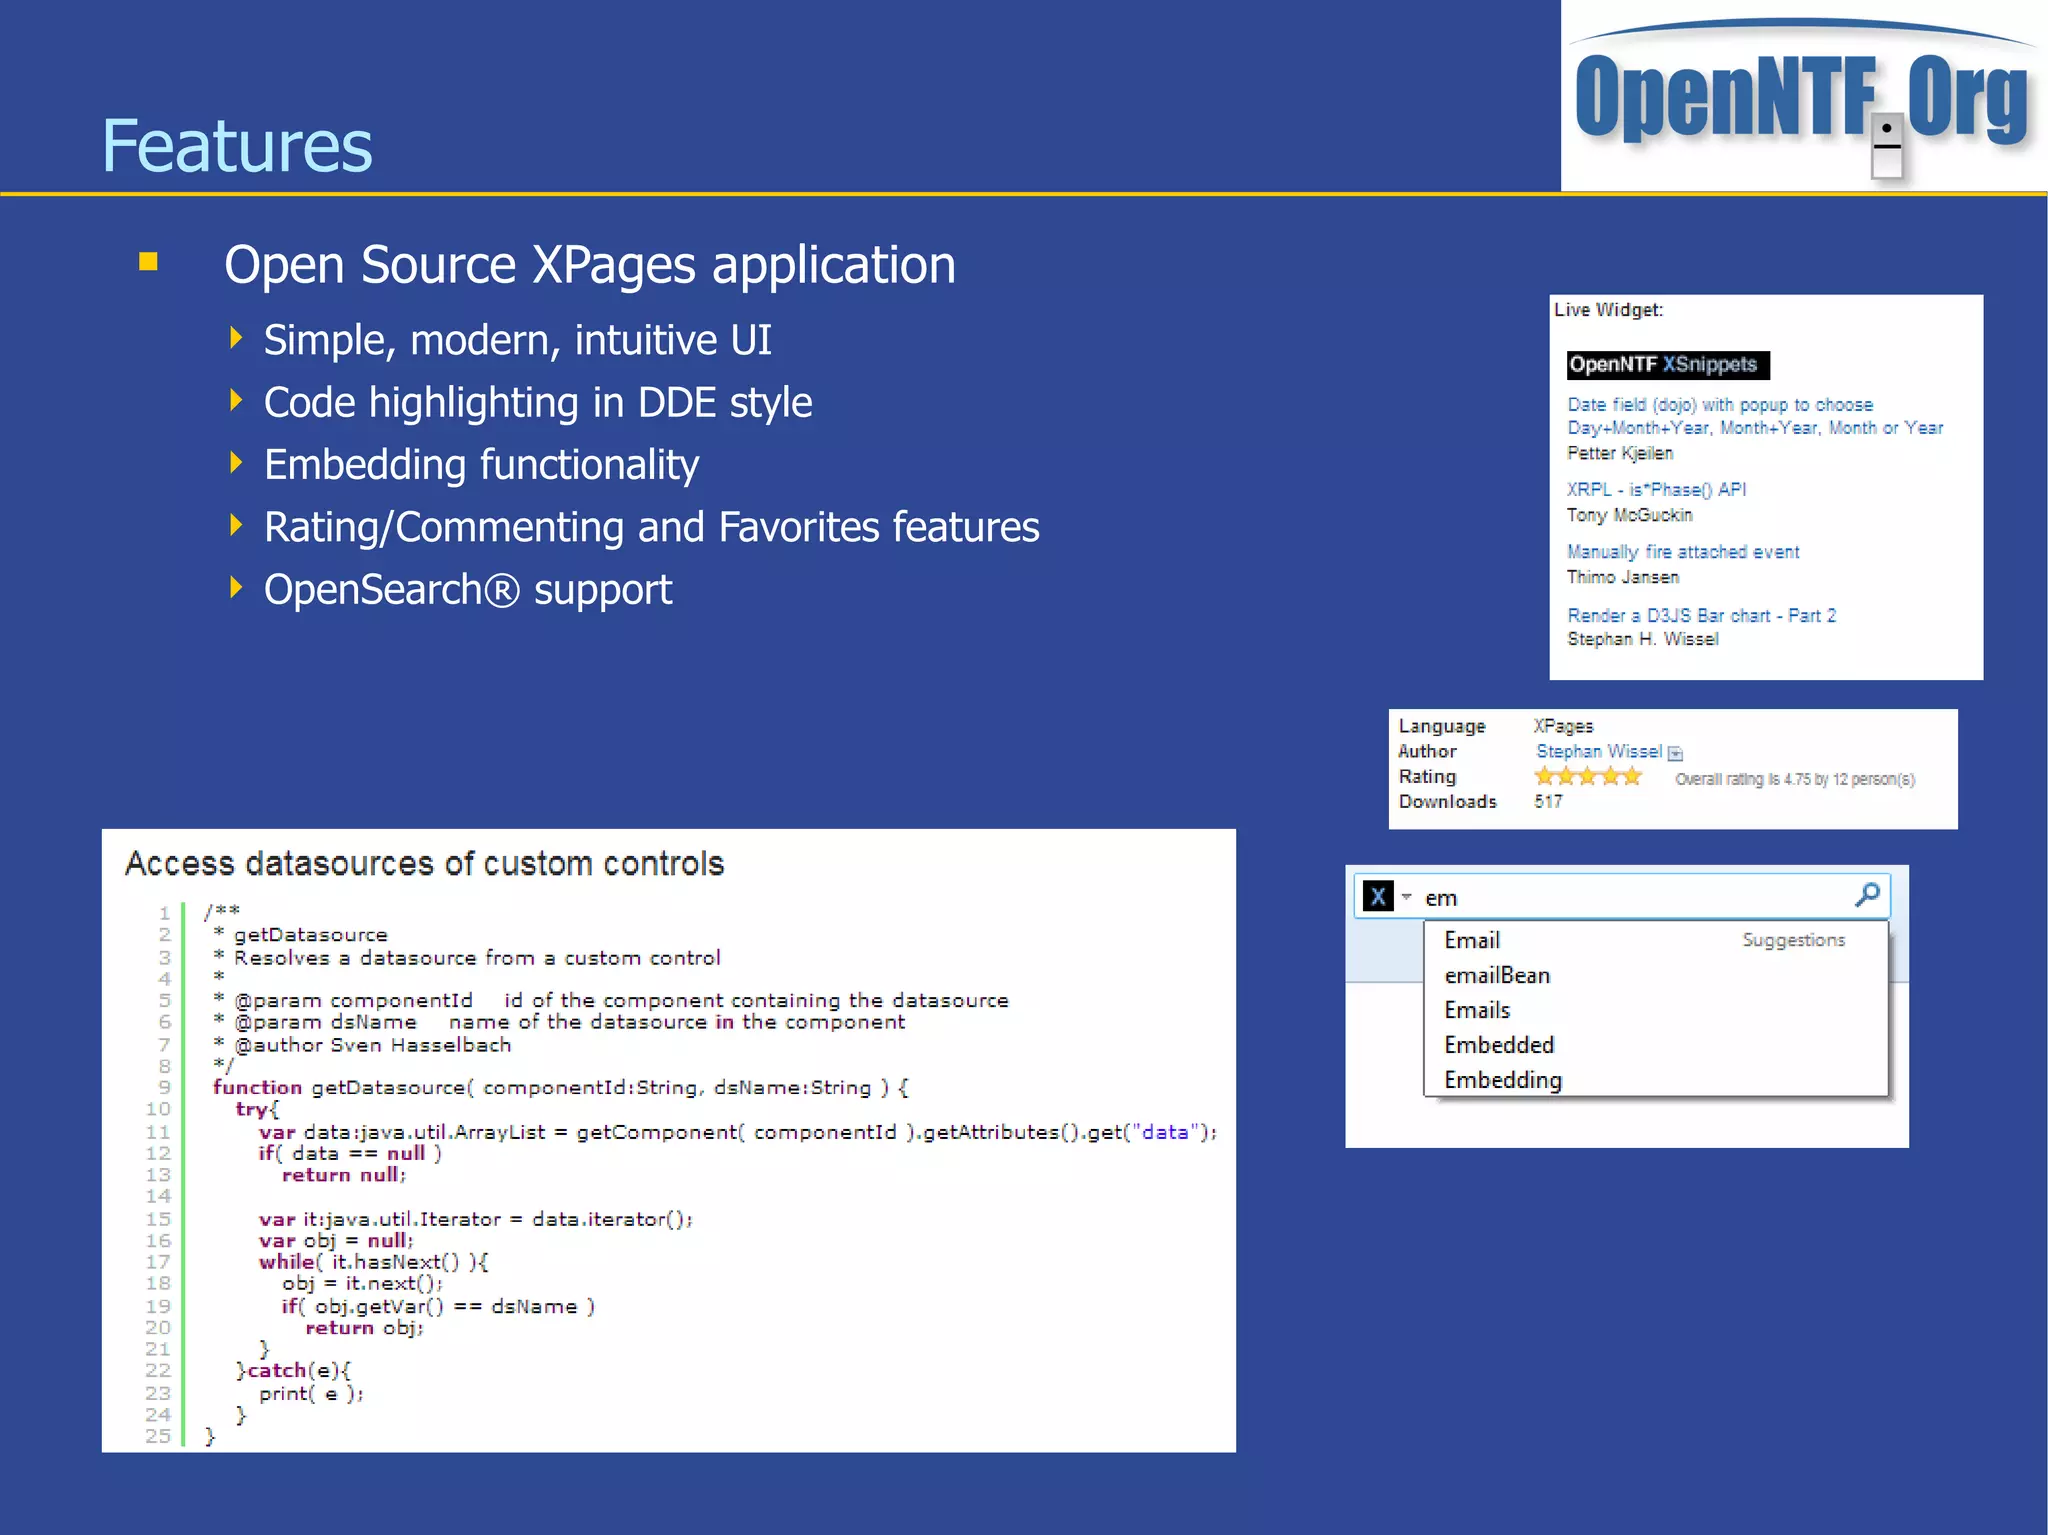Viewport: 2048px width, 1535px height.
Task: Click the 'Overall rating is 4.75' text
Action: click(x=1795, y=779)
